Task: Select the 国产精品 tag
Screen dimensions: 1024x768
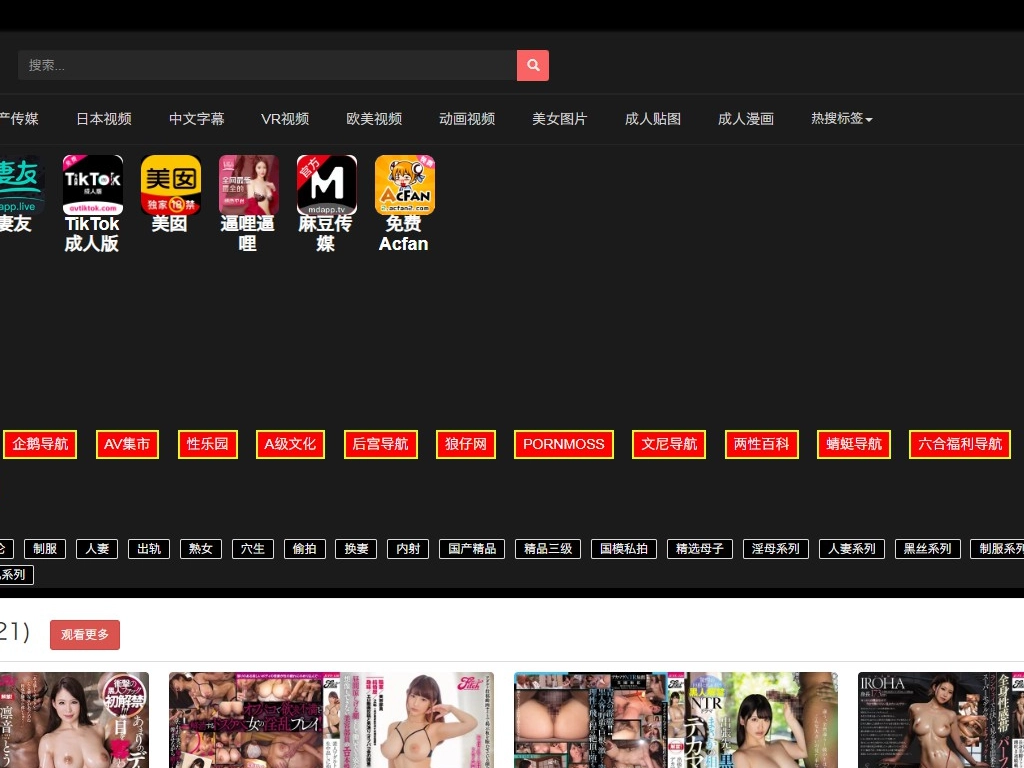Action: pyautogui.click(x=472, y=549)
